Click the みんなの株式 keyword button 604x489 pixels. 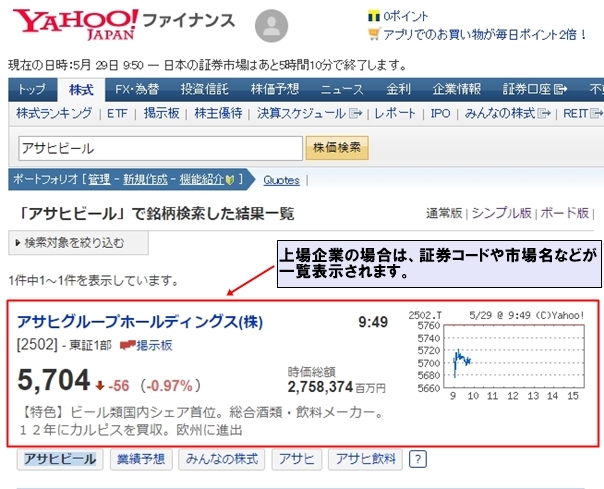coord(222,459)
